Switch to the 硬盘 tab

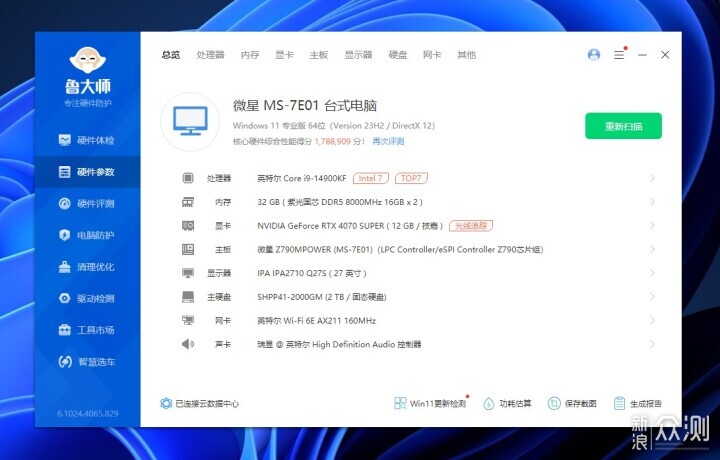click(398, 55)
